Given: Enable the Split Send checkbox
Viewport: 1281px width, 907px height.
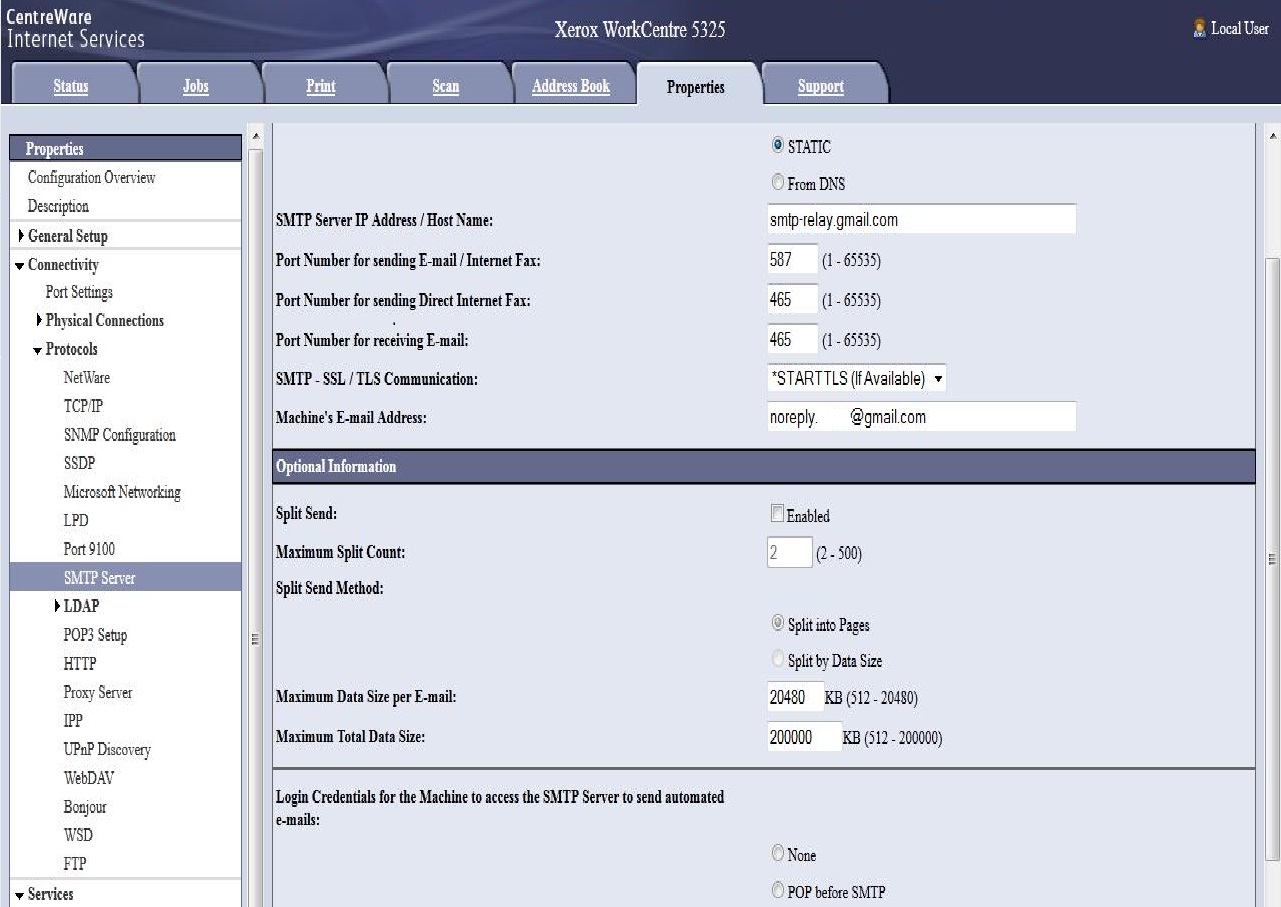Looking at the screenshot, I should pos(777,515).
